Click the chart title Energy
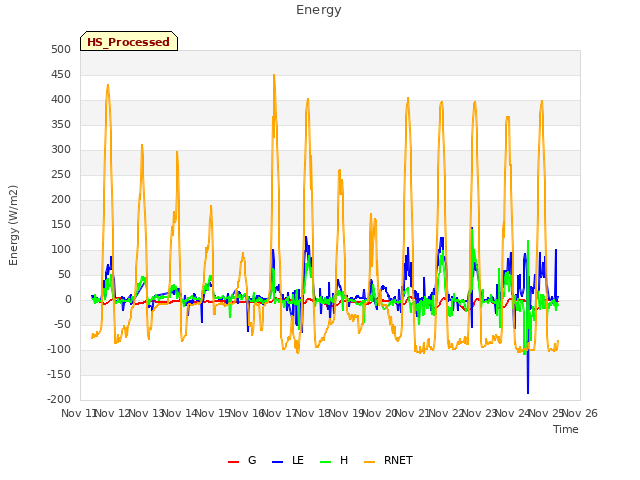This screenshot has width=640, height=480. [x=319, y=10]
